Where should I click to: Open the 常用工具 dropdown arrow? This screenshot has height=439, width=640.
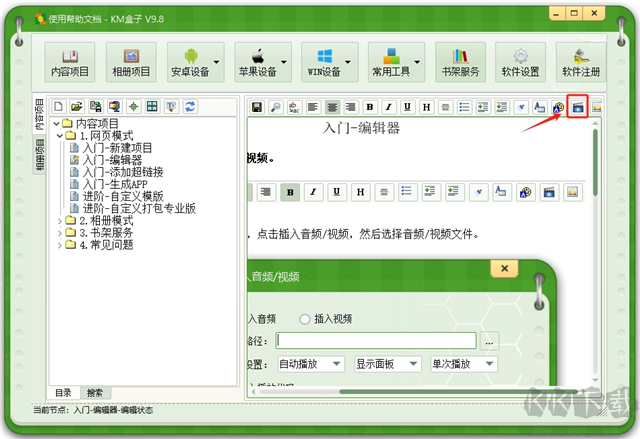pyautogui.click(x=417, y=62)
